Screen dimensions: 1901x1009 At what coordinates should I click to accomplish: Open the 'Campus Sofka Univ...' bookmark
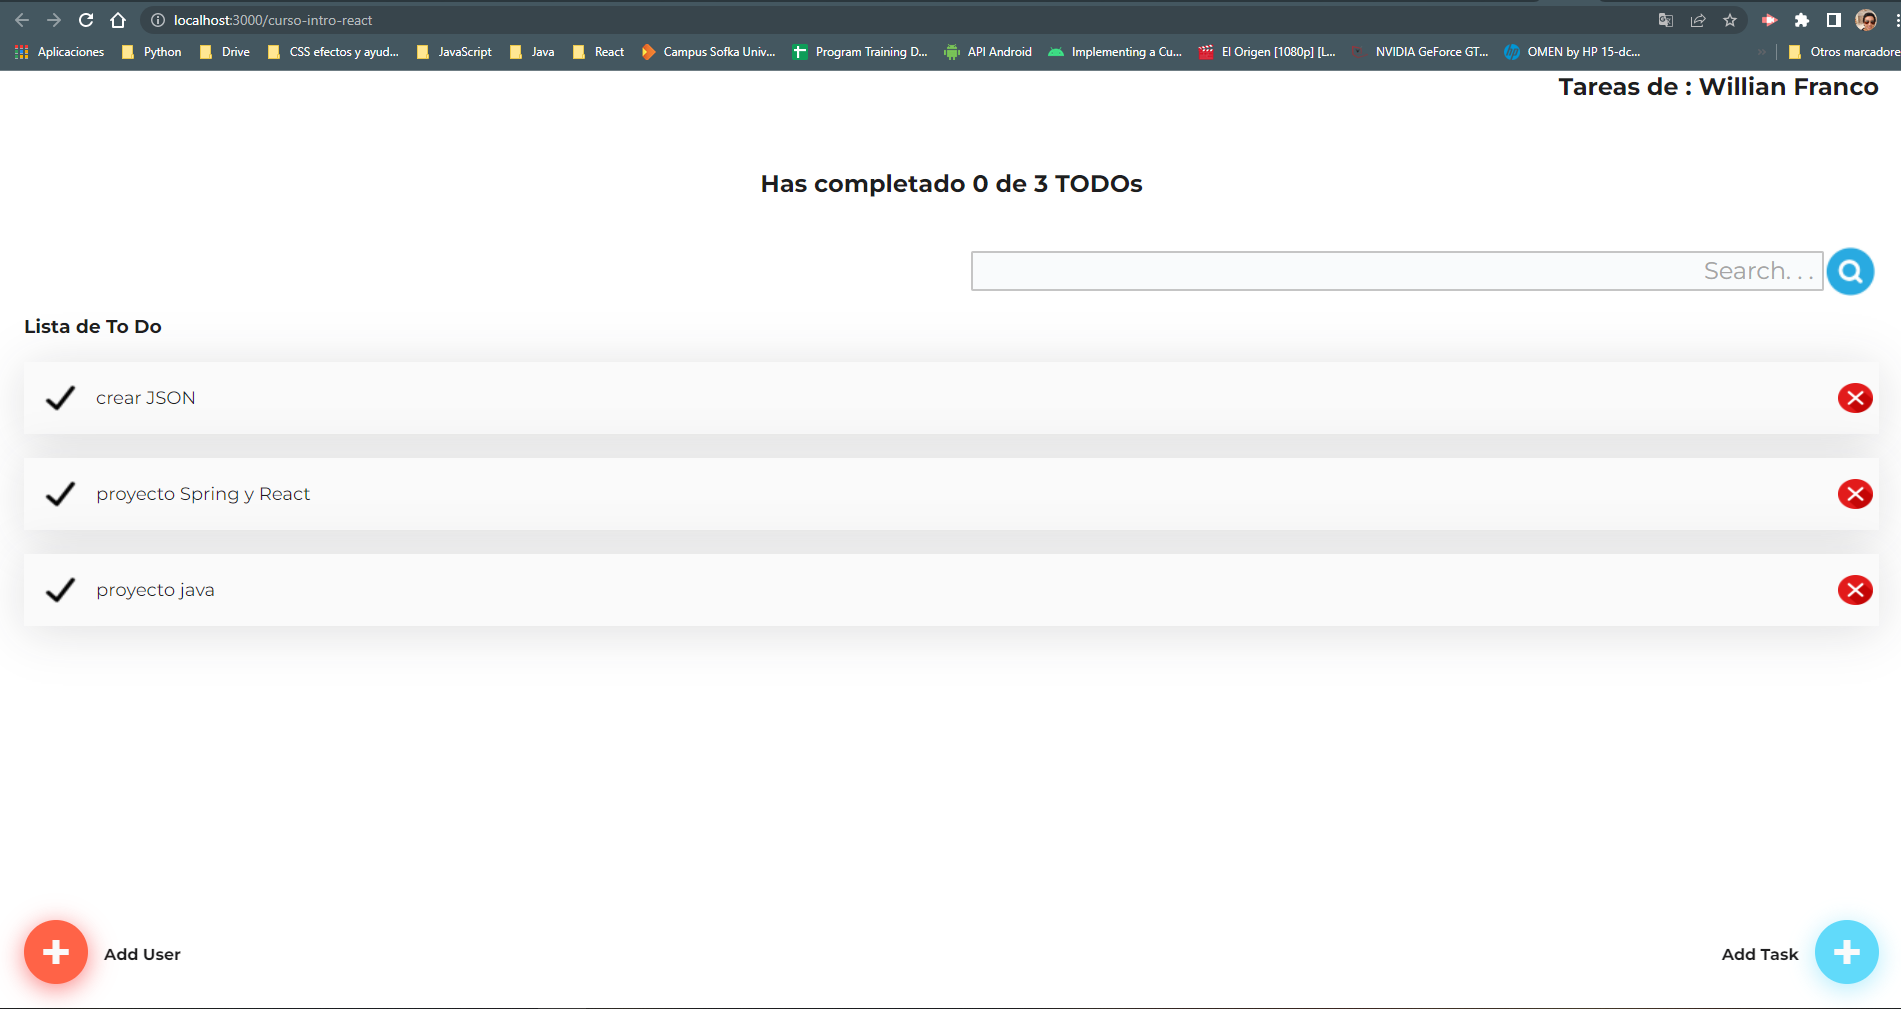[x=712, y=51]
